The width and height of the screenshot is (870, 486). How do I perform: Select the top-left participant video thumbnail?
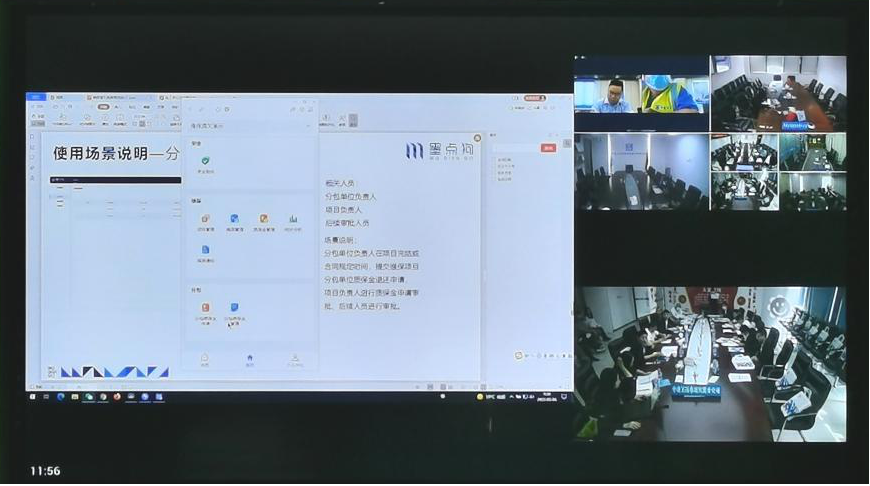[640, 93]
